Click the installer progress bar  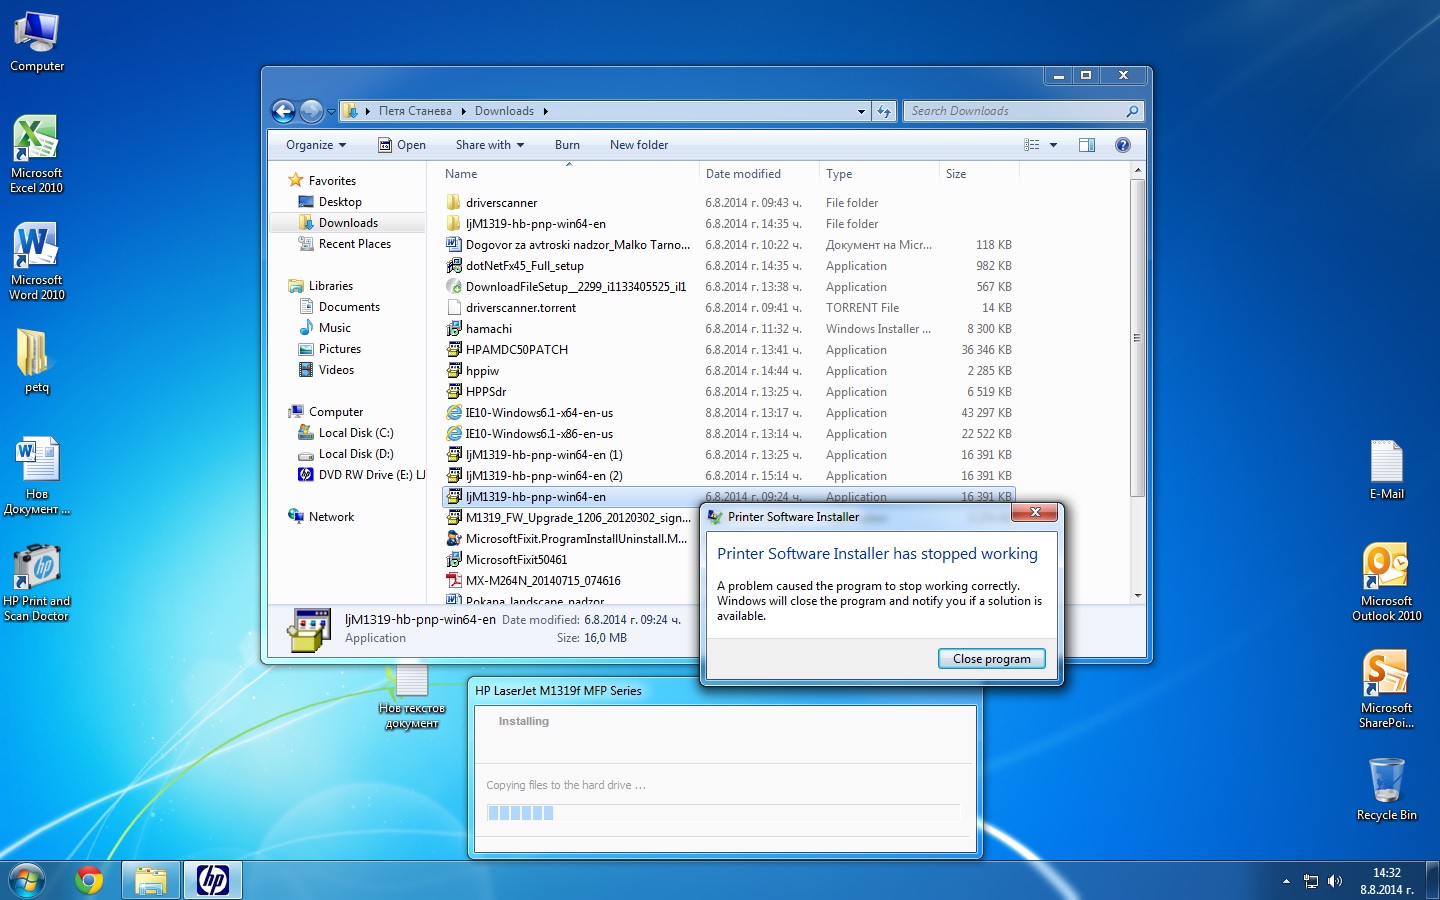tap(722, 813)
